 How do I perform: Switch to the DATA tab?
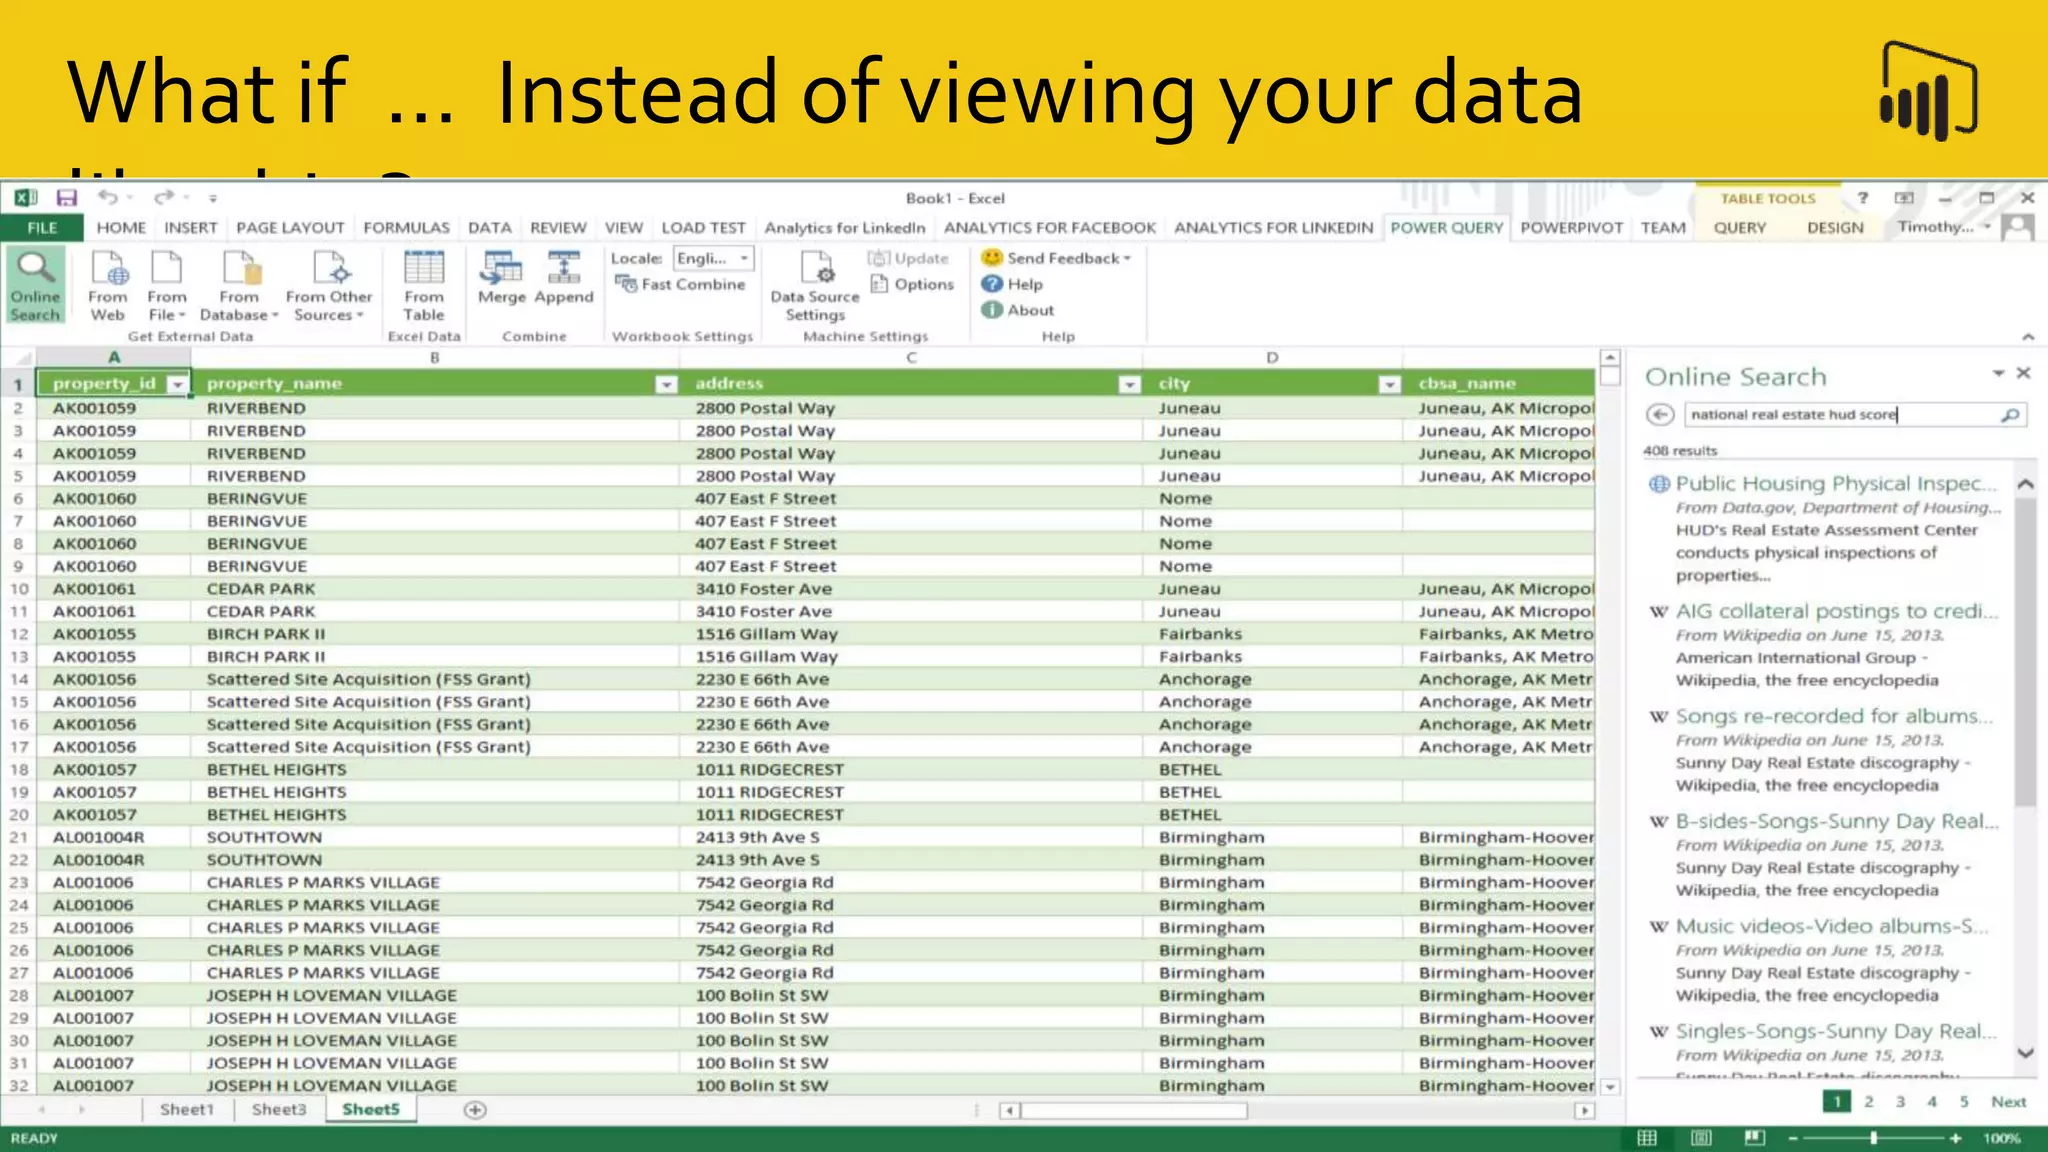(x=490, y=228)
